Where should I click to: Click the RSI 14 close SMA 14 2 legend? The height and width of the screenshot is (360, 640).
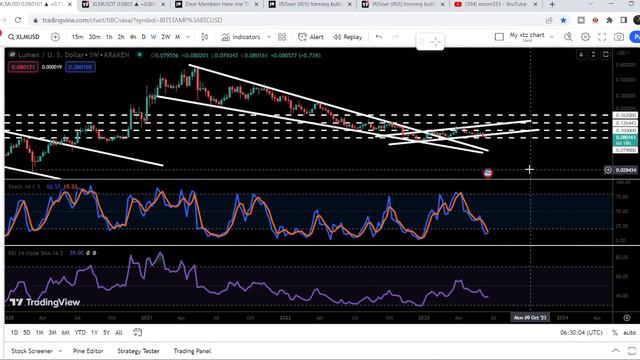pos(36,253)
